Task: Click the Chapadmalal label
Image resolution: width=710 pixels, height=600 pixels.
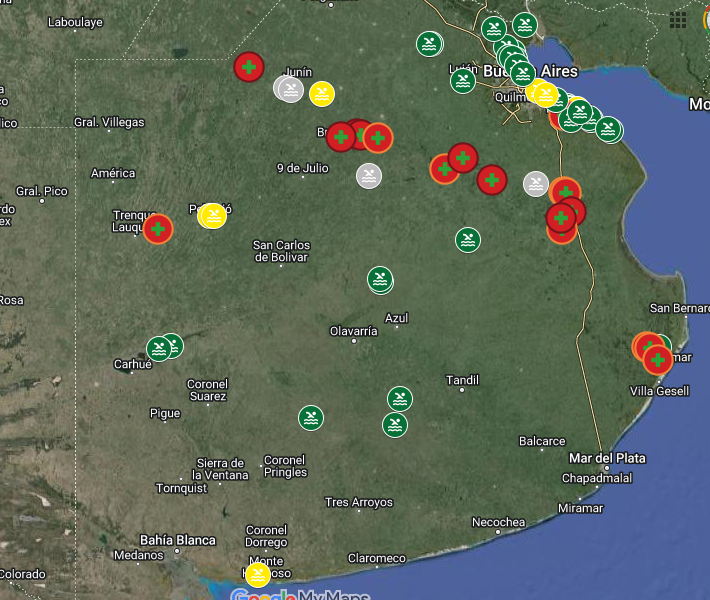Action: point(597,478)
